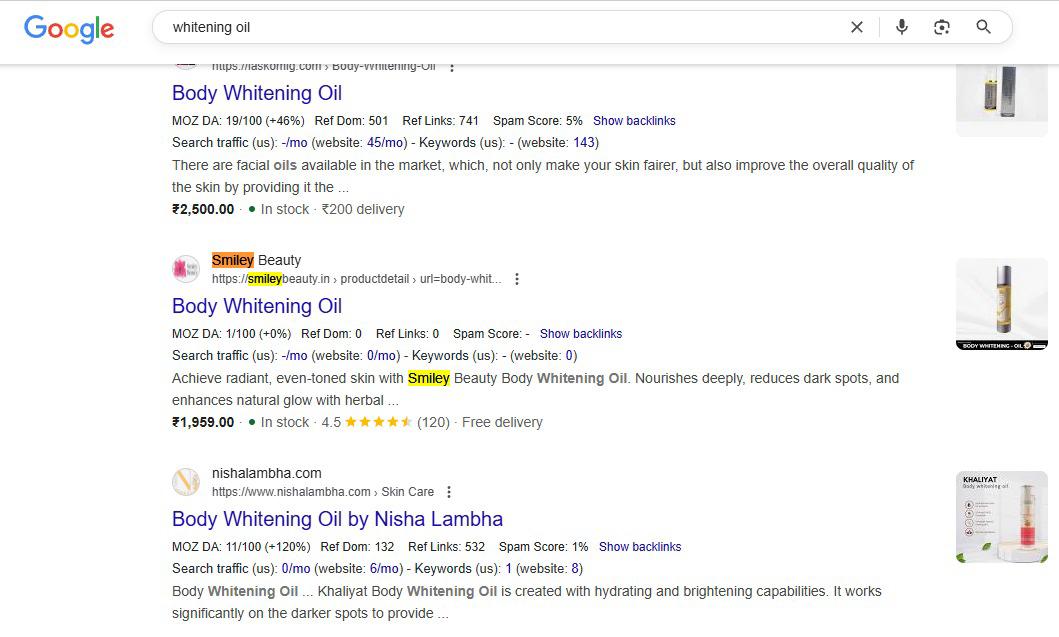
Task: Show backlinks for the MOZ DA 19/100 result
Action: (x=634, y=121)
